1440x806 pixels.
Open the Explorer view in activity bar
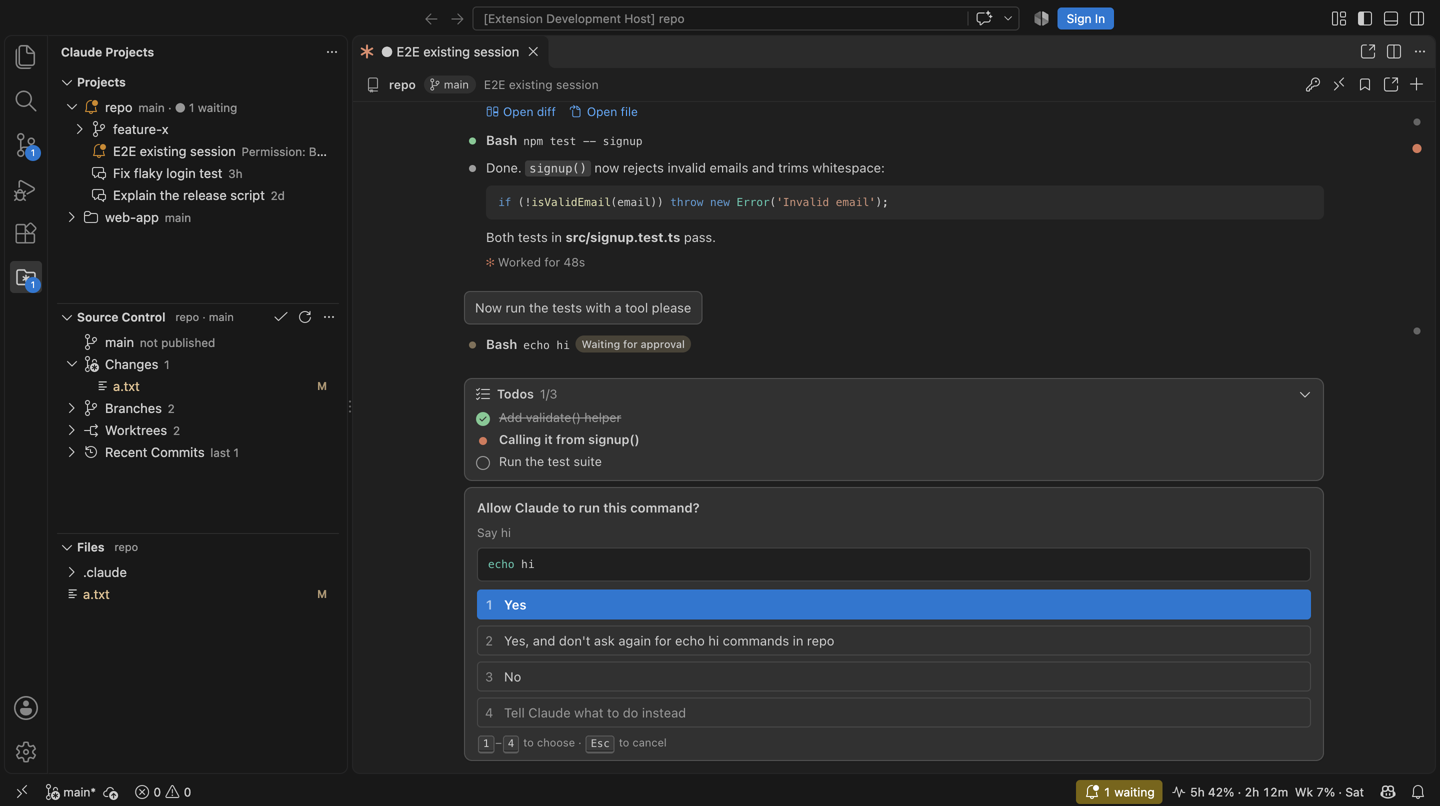26,57
